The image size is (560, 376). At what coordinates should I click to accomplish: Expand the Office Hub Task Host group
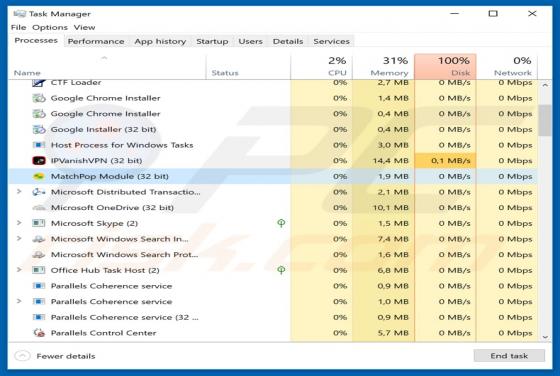(19, 270)
